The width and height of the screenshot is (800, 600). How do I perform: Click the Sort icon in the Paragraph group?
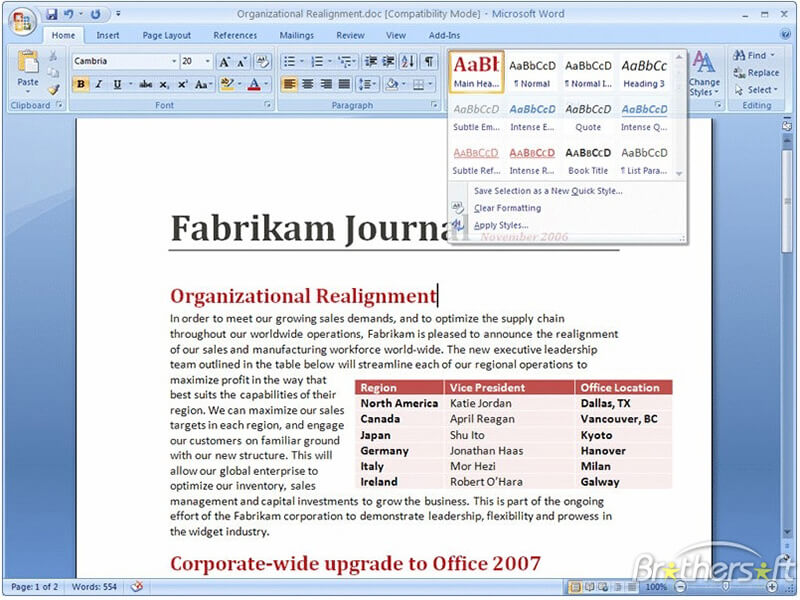pyautogui.click(x=406, y=61)
